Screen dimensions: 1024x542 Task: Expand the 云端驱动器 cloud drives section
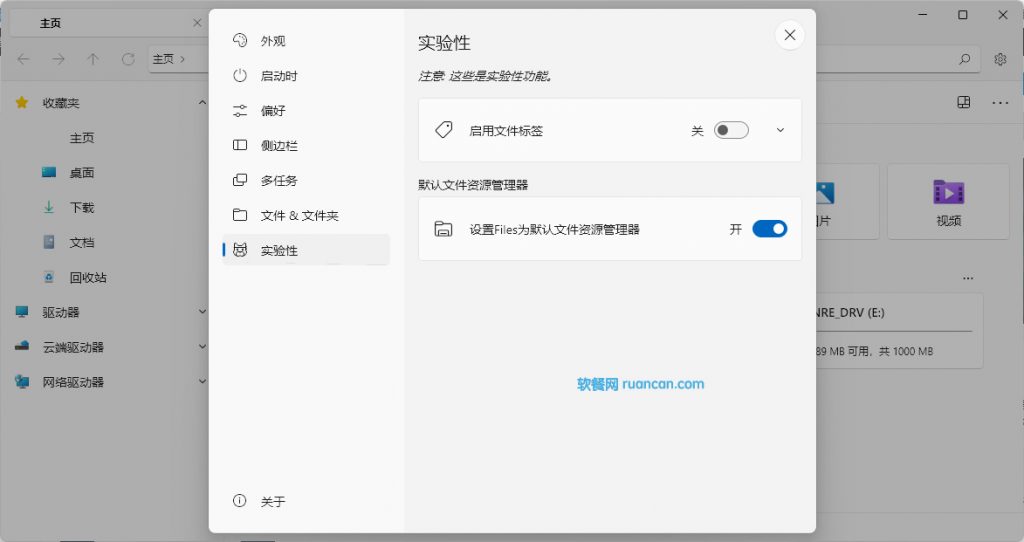pos(202,347)
